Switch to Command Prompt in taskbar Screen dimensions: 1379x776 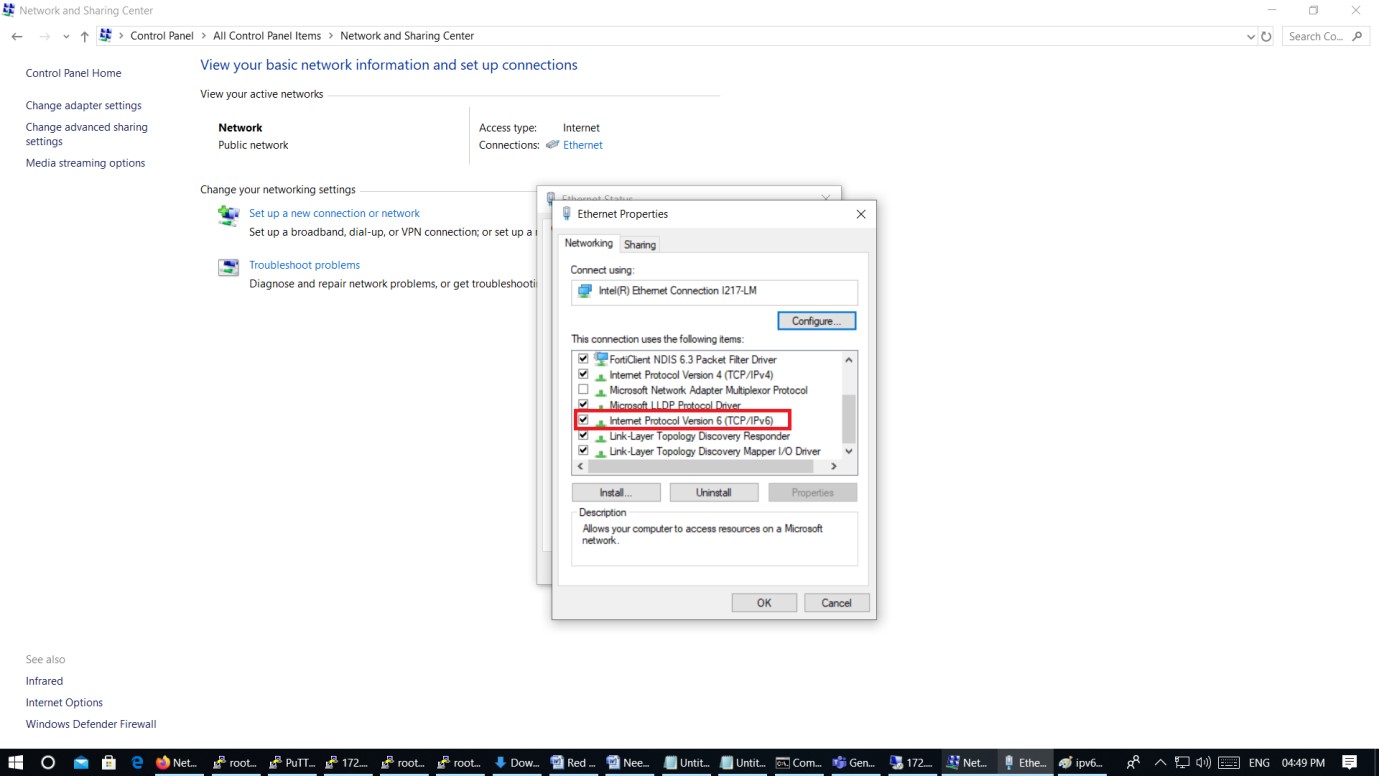pyautogui.click(x=798, y=762)
